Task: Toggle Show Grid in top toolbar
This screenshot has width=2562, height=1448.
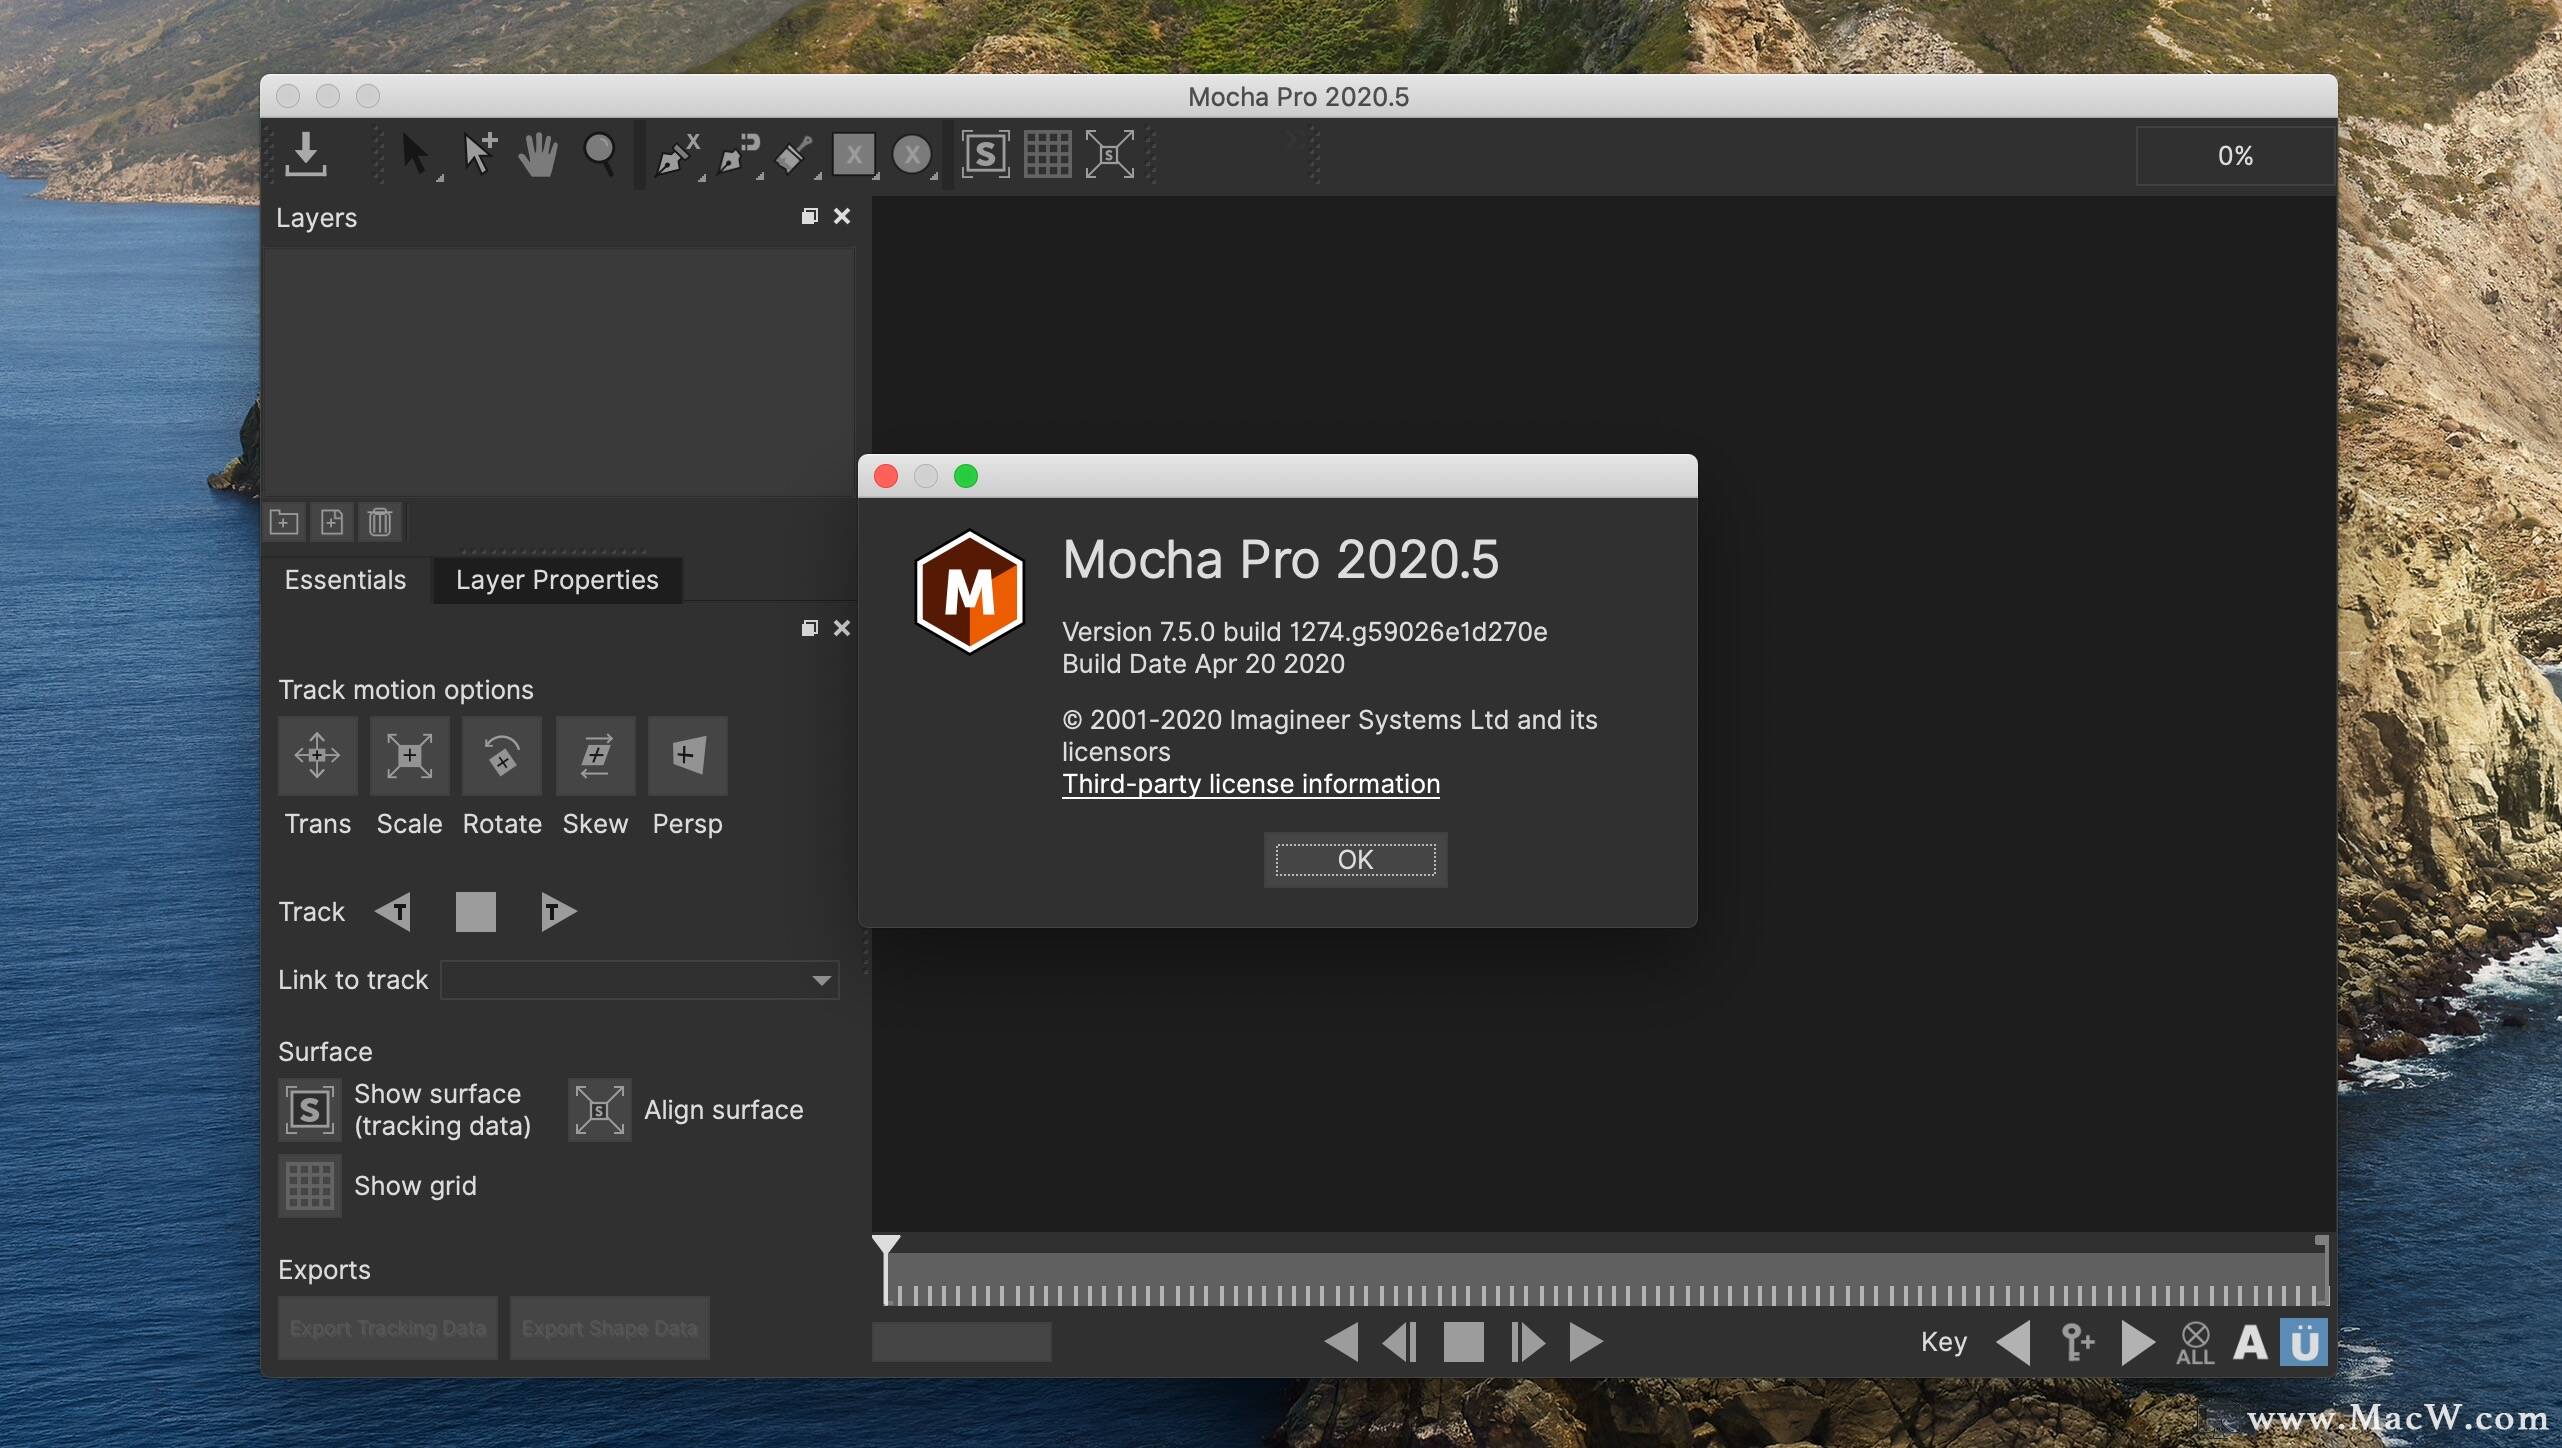Action: click(1047, 154)
